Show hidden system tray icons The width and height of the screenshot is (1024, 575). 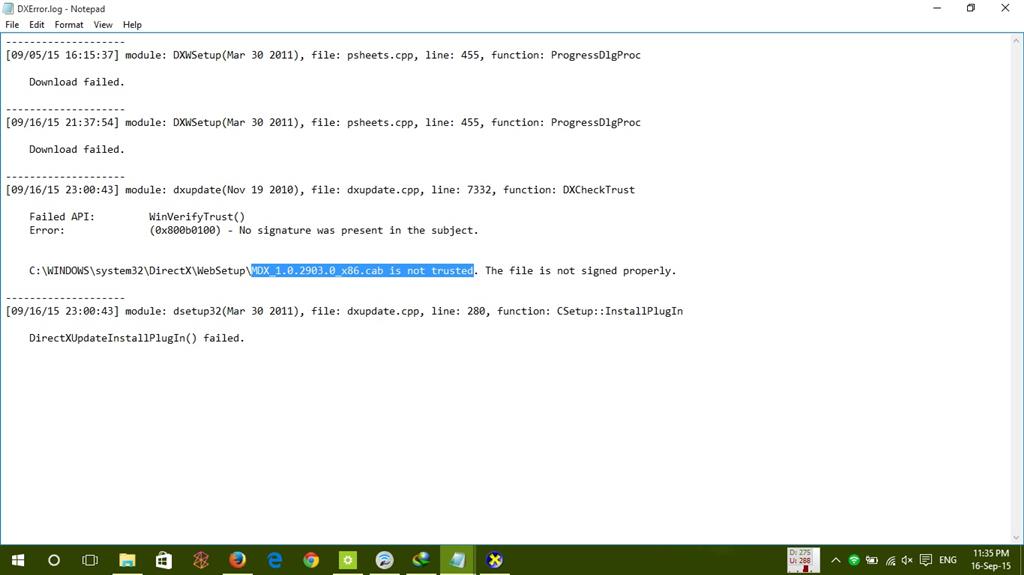coord(835,560)
